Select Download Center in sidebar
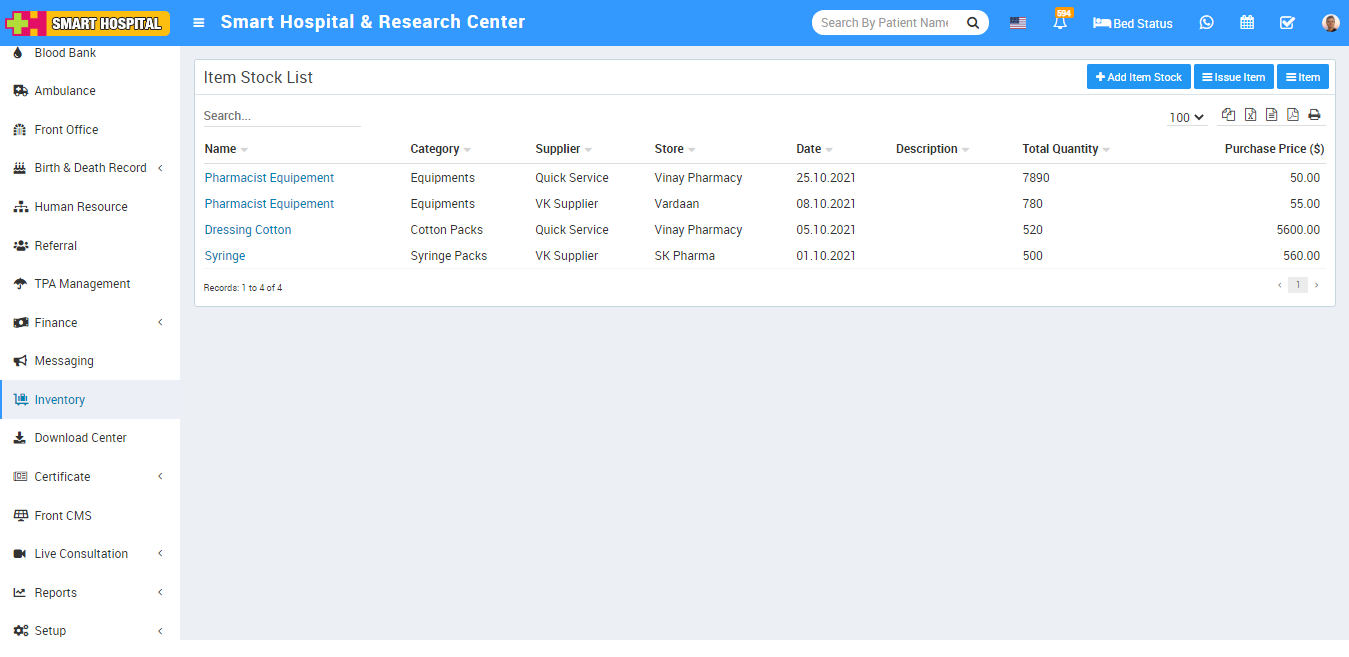Screen dimensions: 1349x657 pyautogui.click(x=80, y=438)
